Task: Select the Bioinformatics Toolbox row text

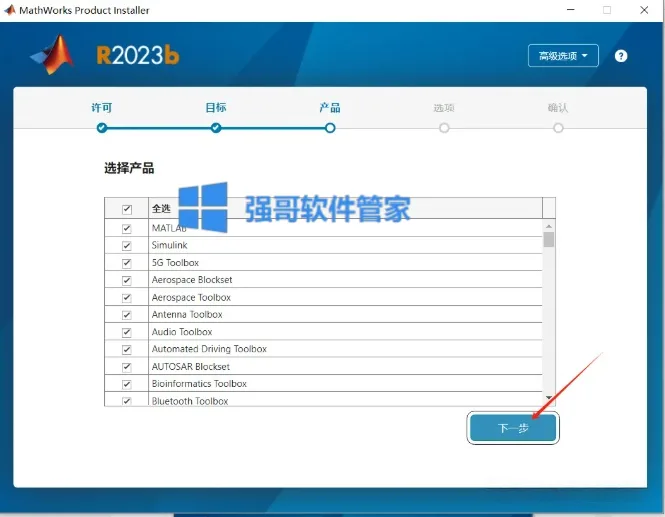Action: 199,384
